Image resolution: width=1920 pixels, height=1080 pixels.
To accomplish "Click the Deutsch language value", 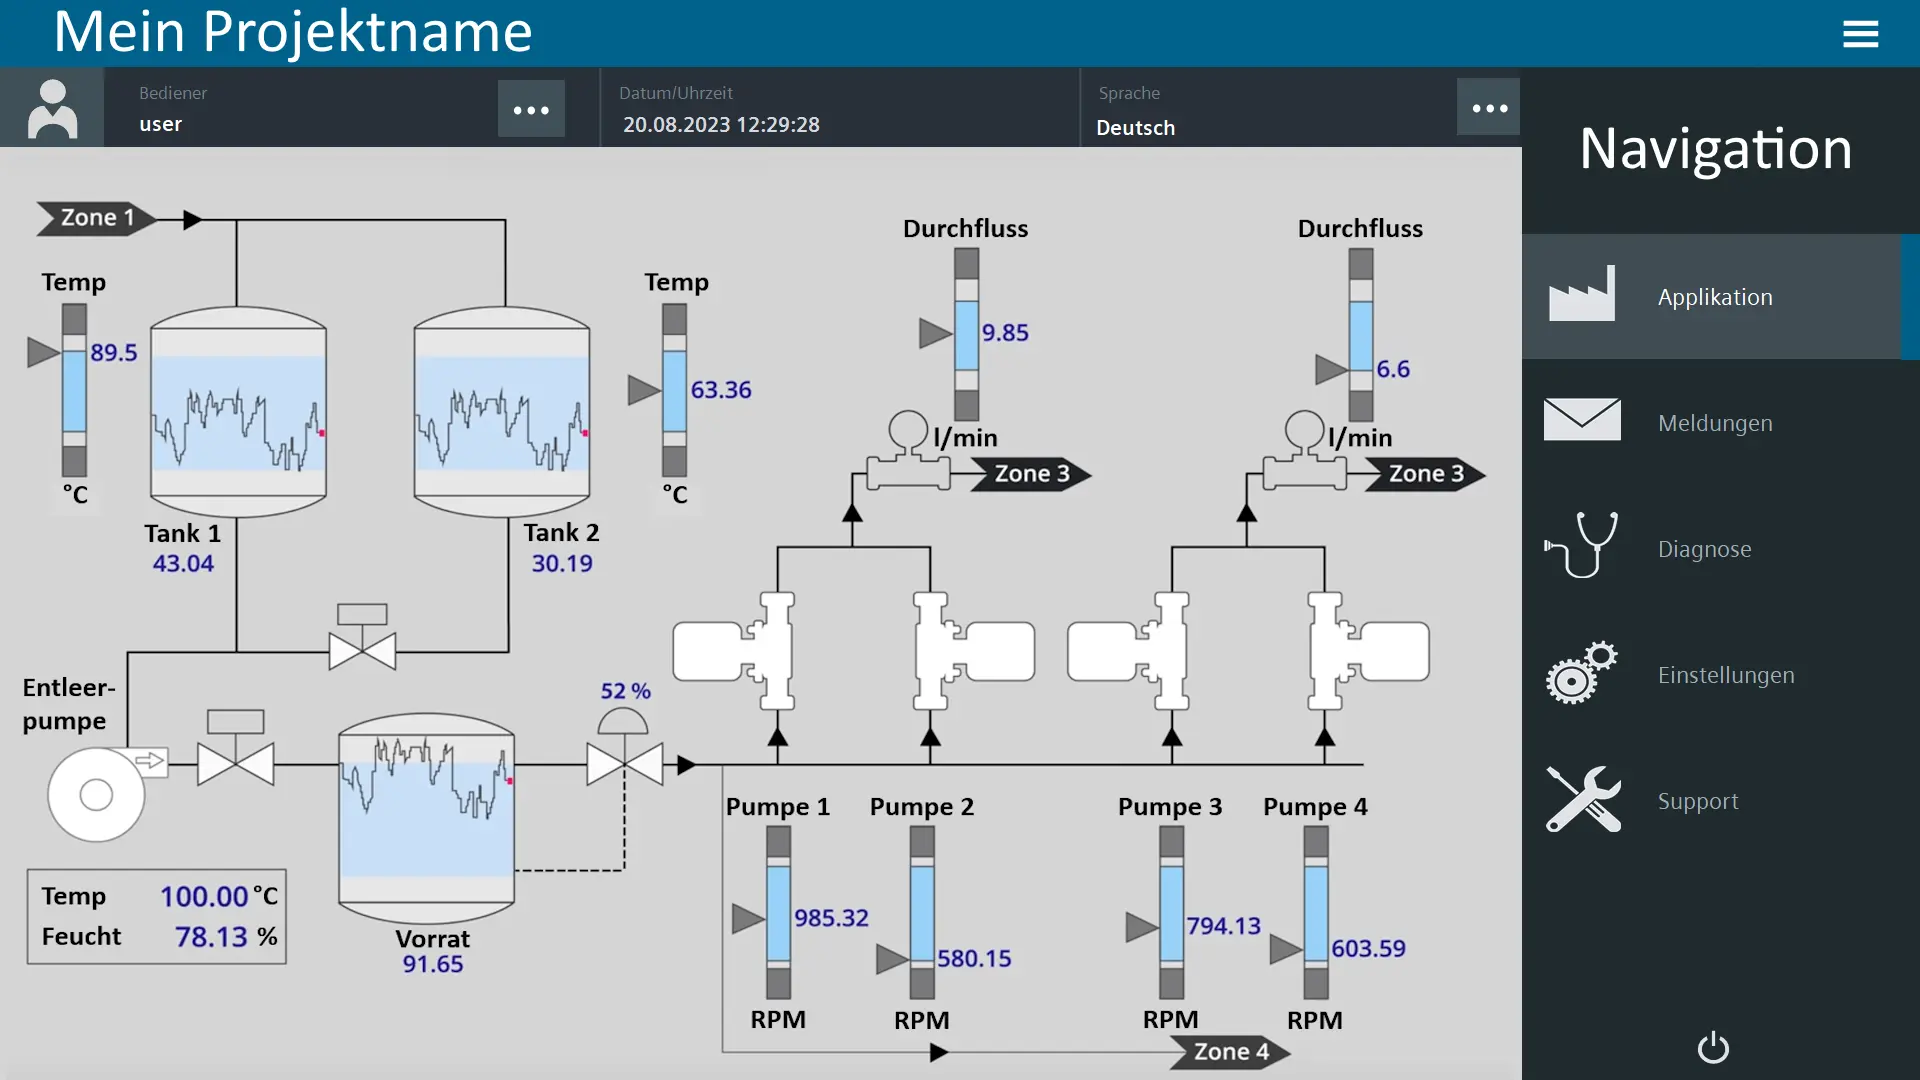I will (1136, 128).
